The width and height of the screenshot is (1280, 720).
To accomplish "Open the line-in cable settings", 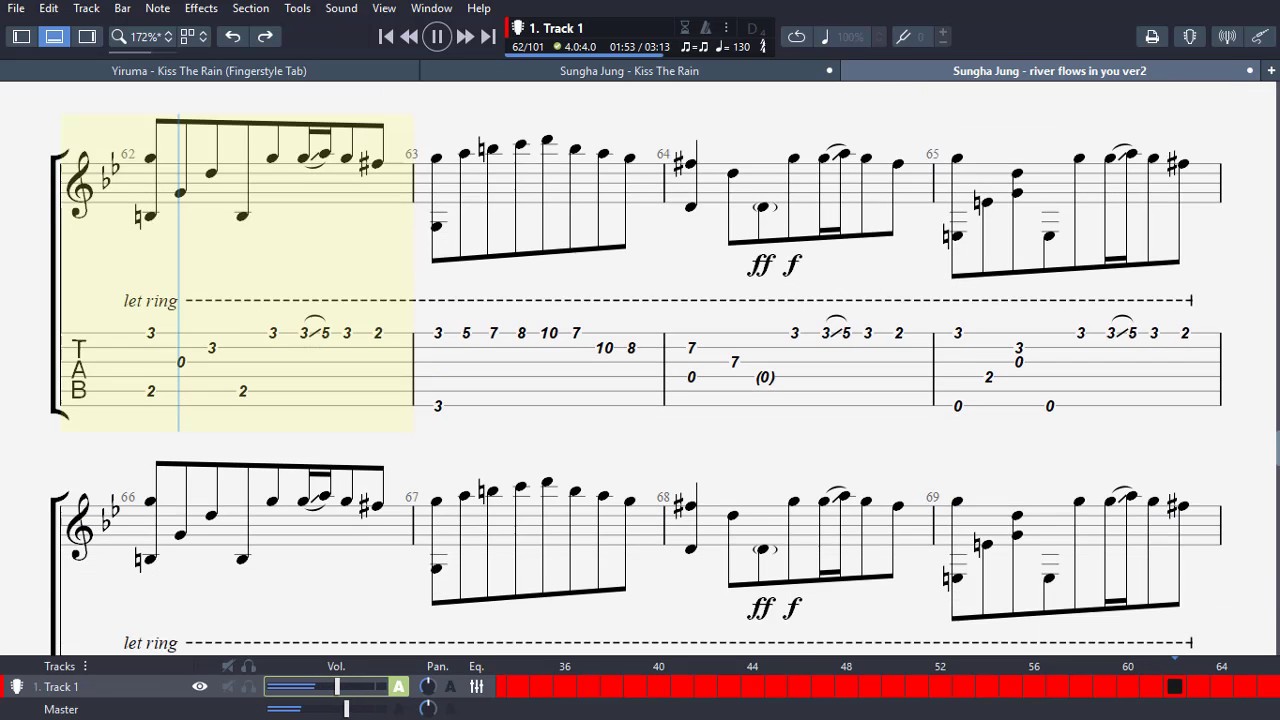I will point(1260,36).
